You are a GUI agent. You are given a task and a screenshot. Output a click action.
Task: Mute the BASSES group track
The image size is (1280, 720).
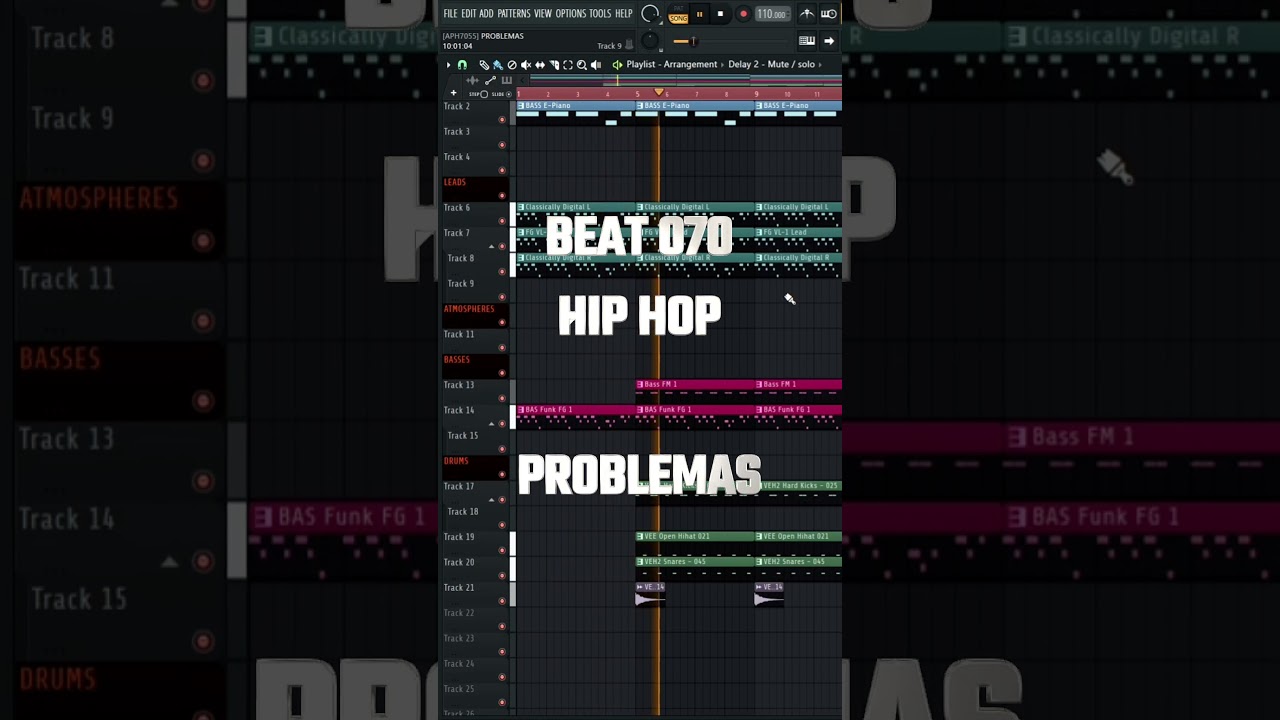click(502, 373)
